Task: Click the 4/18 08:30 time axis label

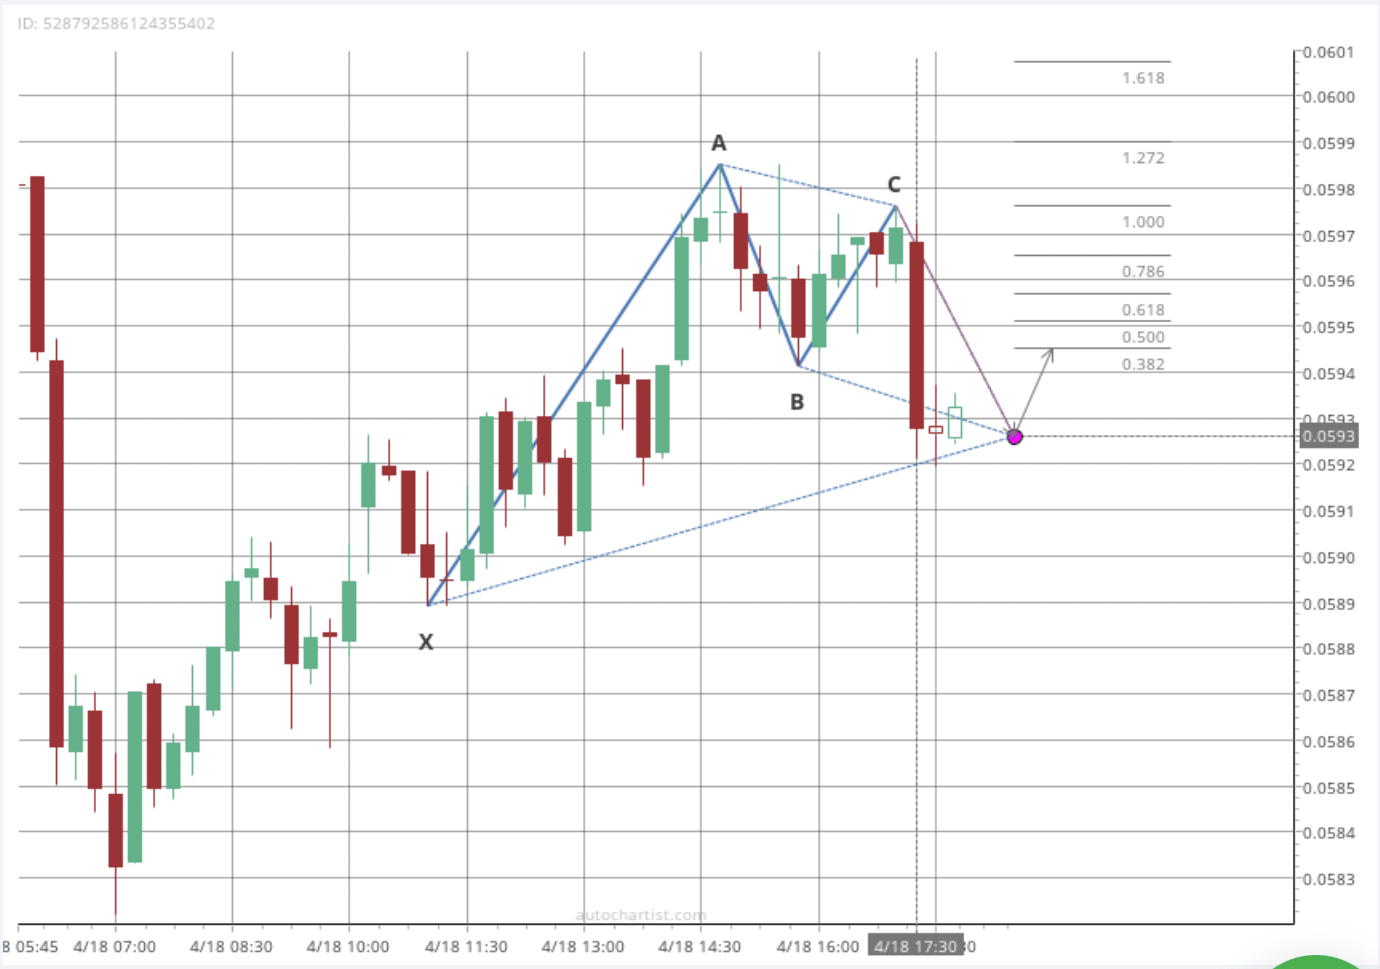Action: click(x=231, y=947)
